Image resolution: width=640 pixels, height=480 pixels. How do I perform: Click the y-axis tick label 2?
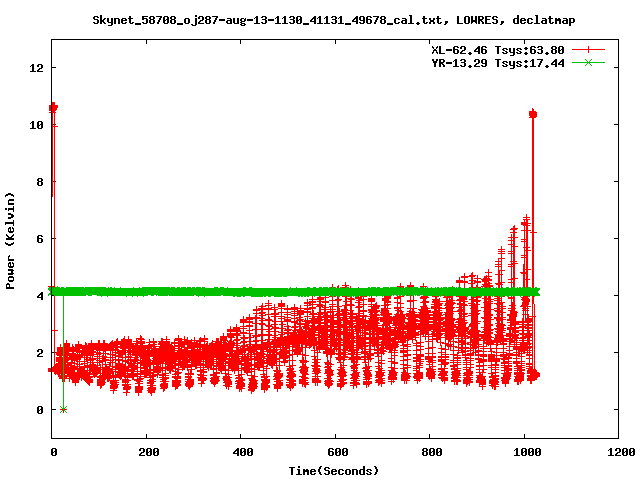pos(40,353)
